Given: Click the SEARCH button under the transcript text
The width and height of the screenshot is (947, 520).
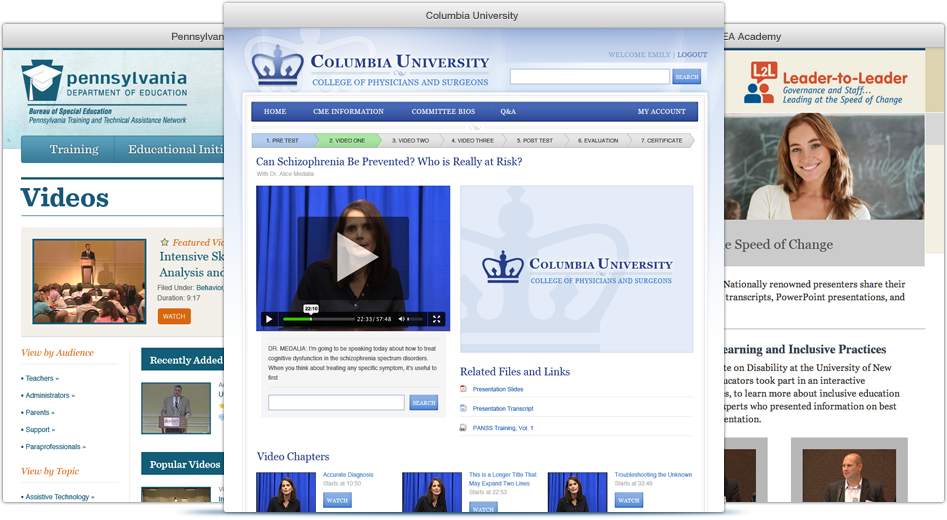Looking at the screenshot, I should [423, 403].
